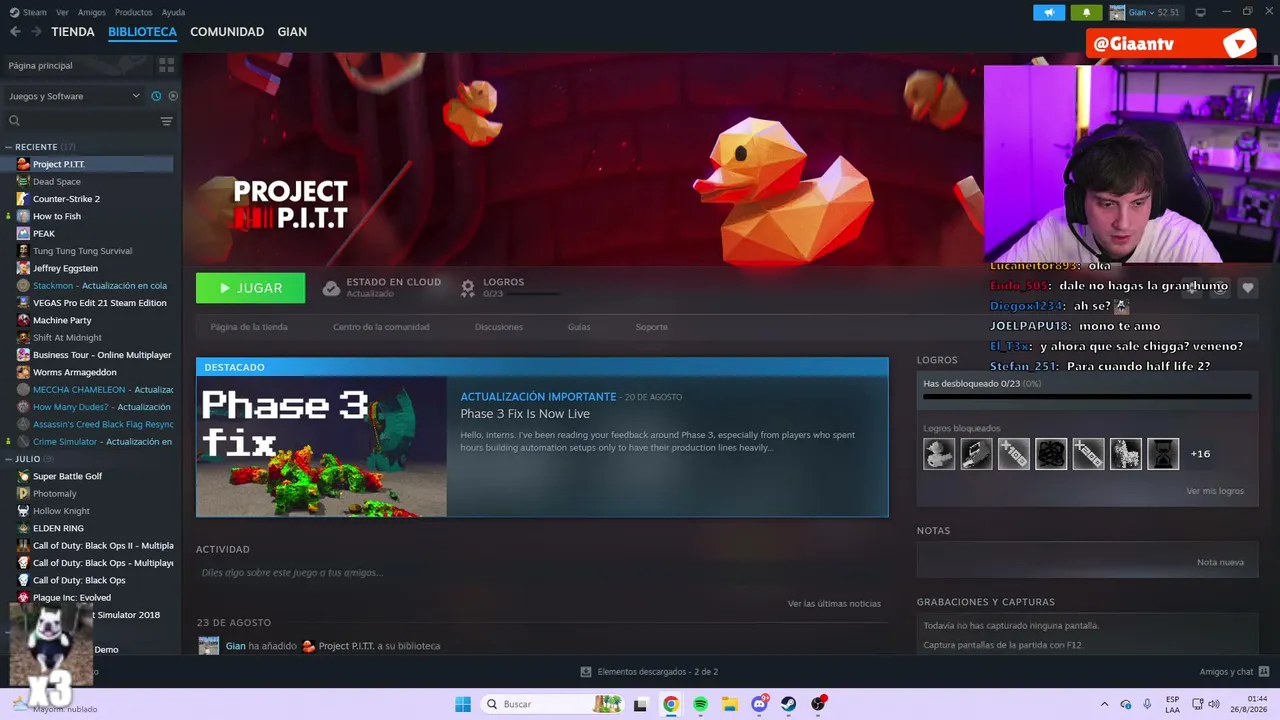Open the Juegos y Software dropdown

[x=74, y=96]
